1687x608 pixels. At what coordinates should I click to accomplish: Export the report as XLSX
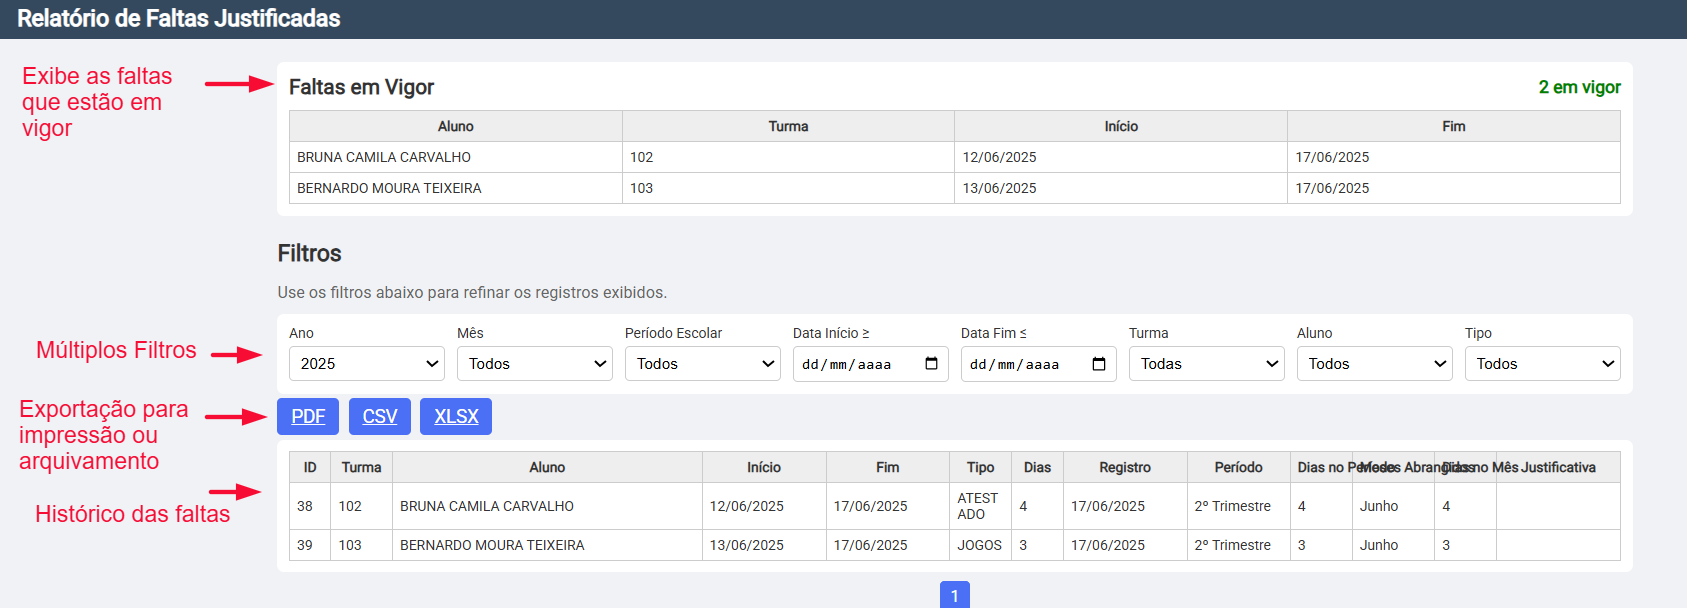(x=456, y=416)
